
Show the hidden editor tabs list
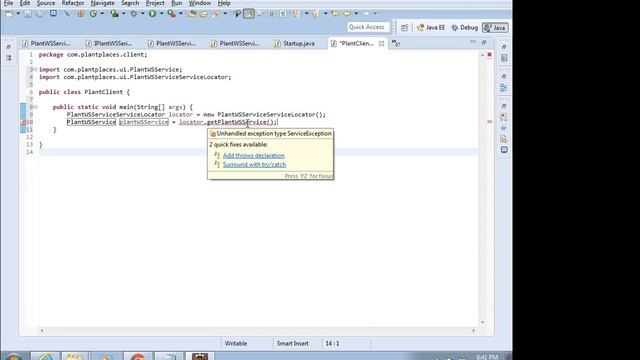point(396,43)
